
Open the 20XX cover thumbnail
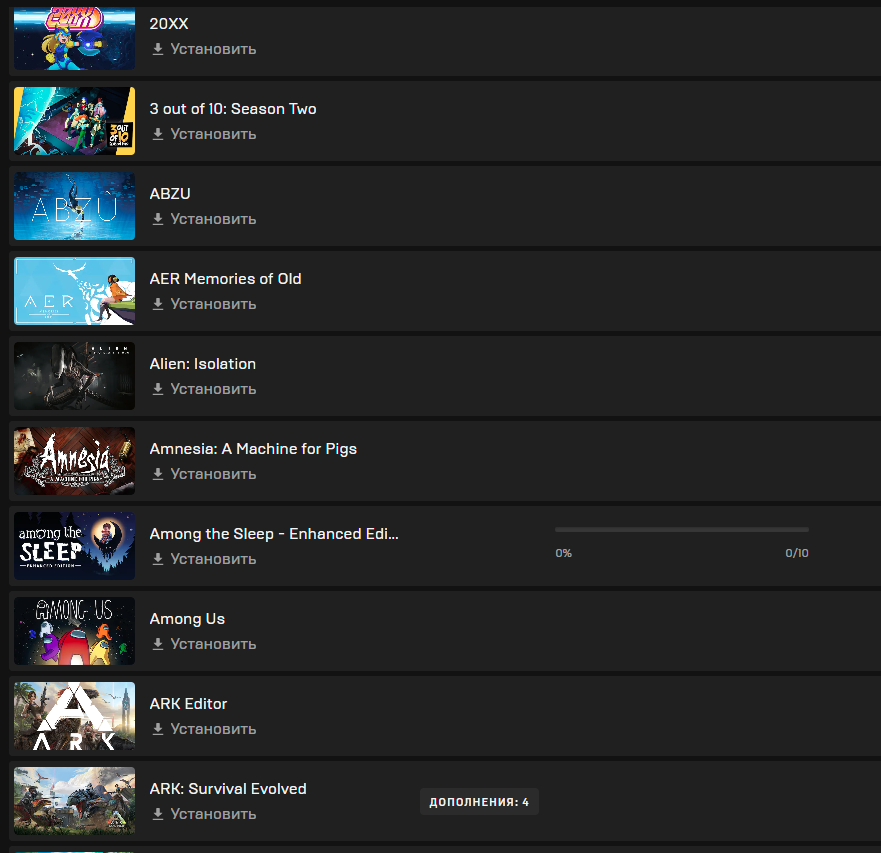tap(74, 38)
